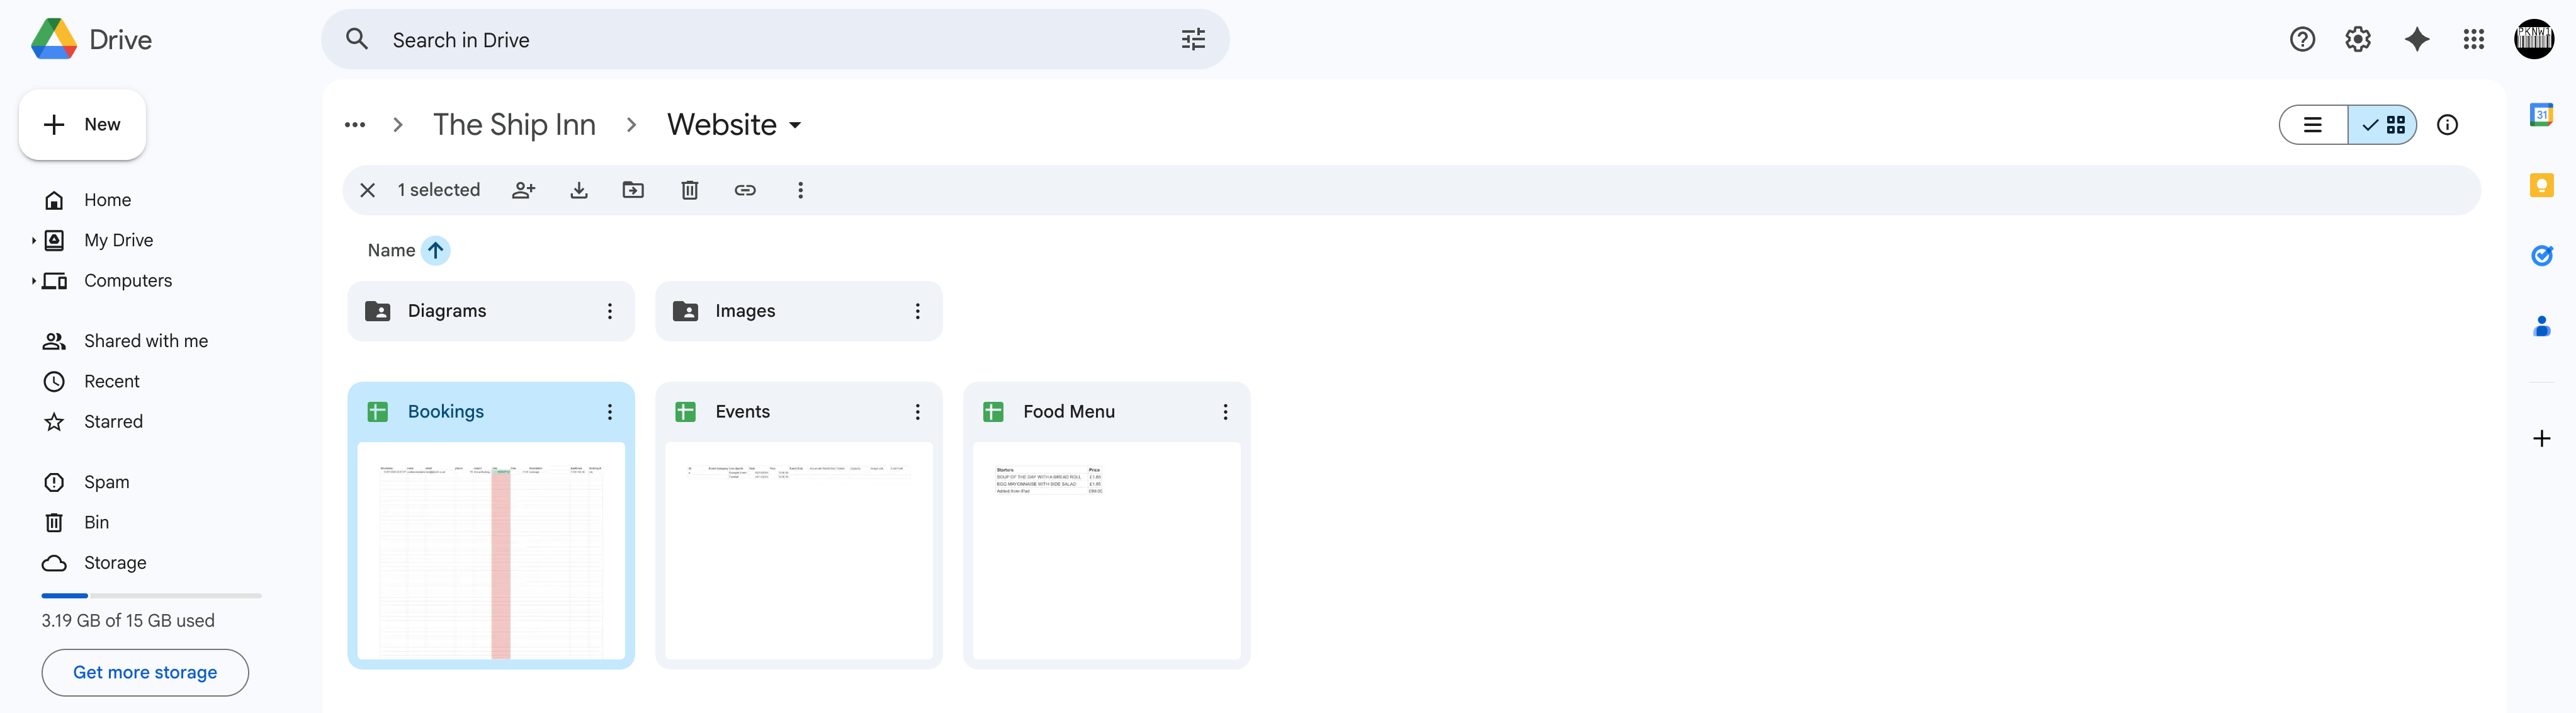Select the Bookings spreadsheet thumbnail
This screenshot has width=2576, height=713.
click(x=491, y=551)
